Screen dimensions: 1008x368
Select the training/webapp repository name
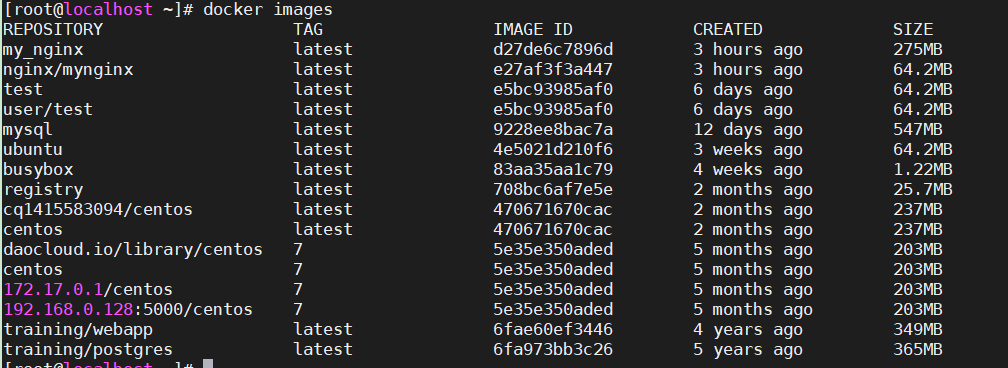[x=78, y=329]
